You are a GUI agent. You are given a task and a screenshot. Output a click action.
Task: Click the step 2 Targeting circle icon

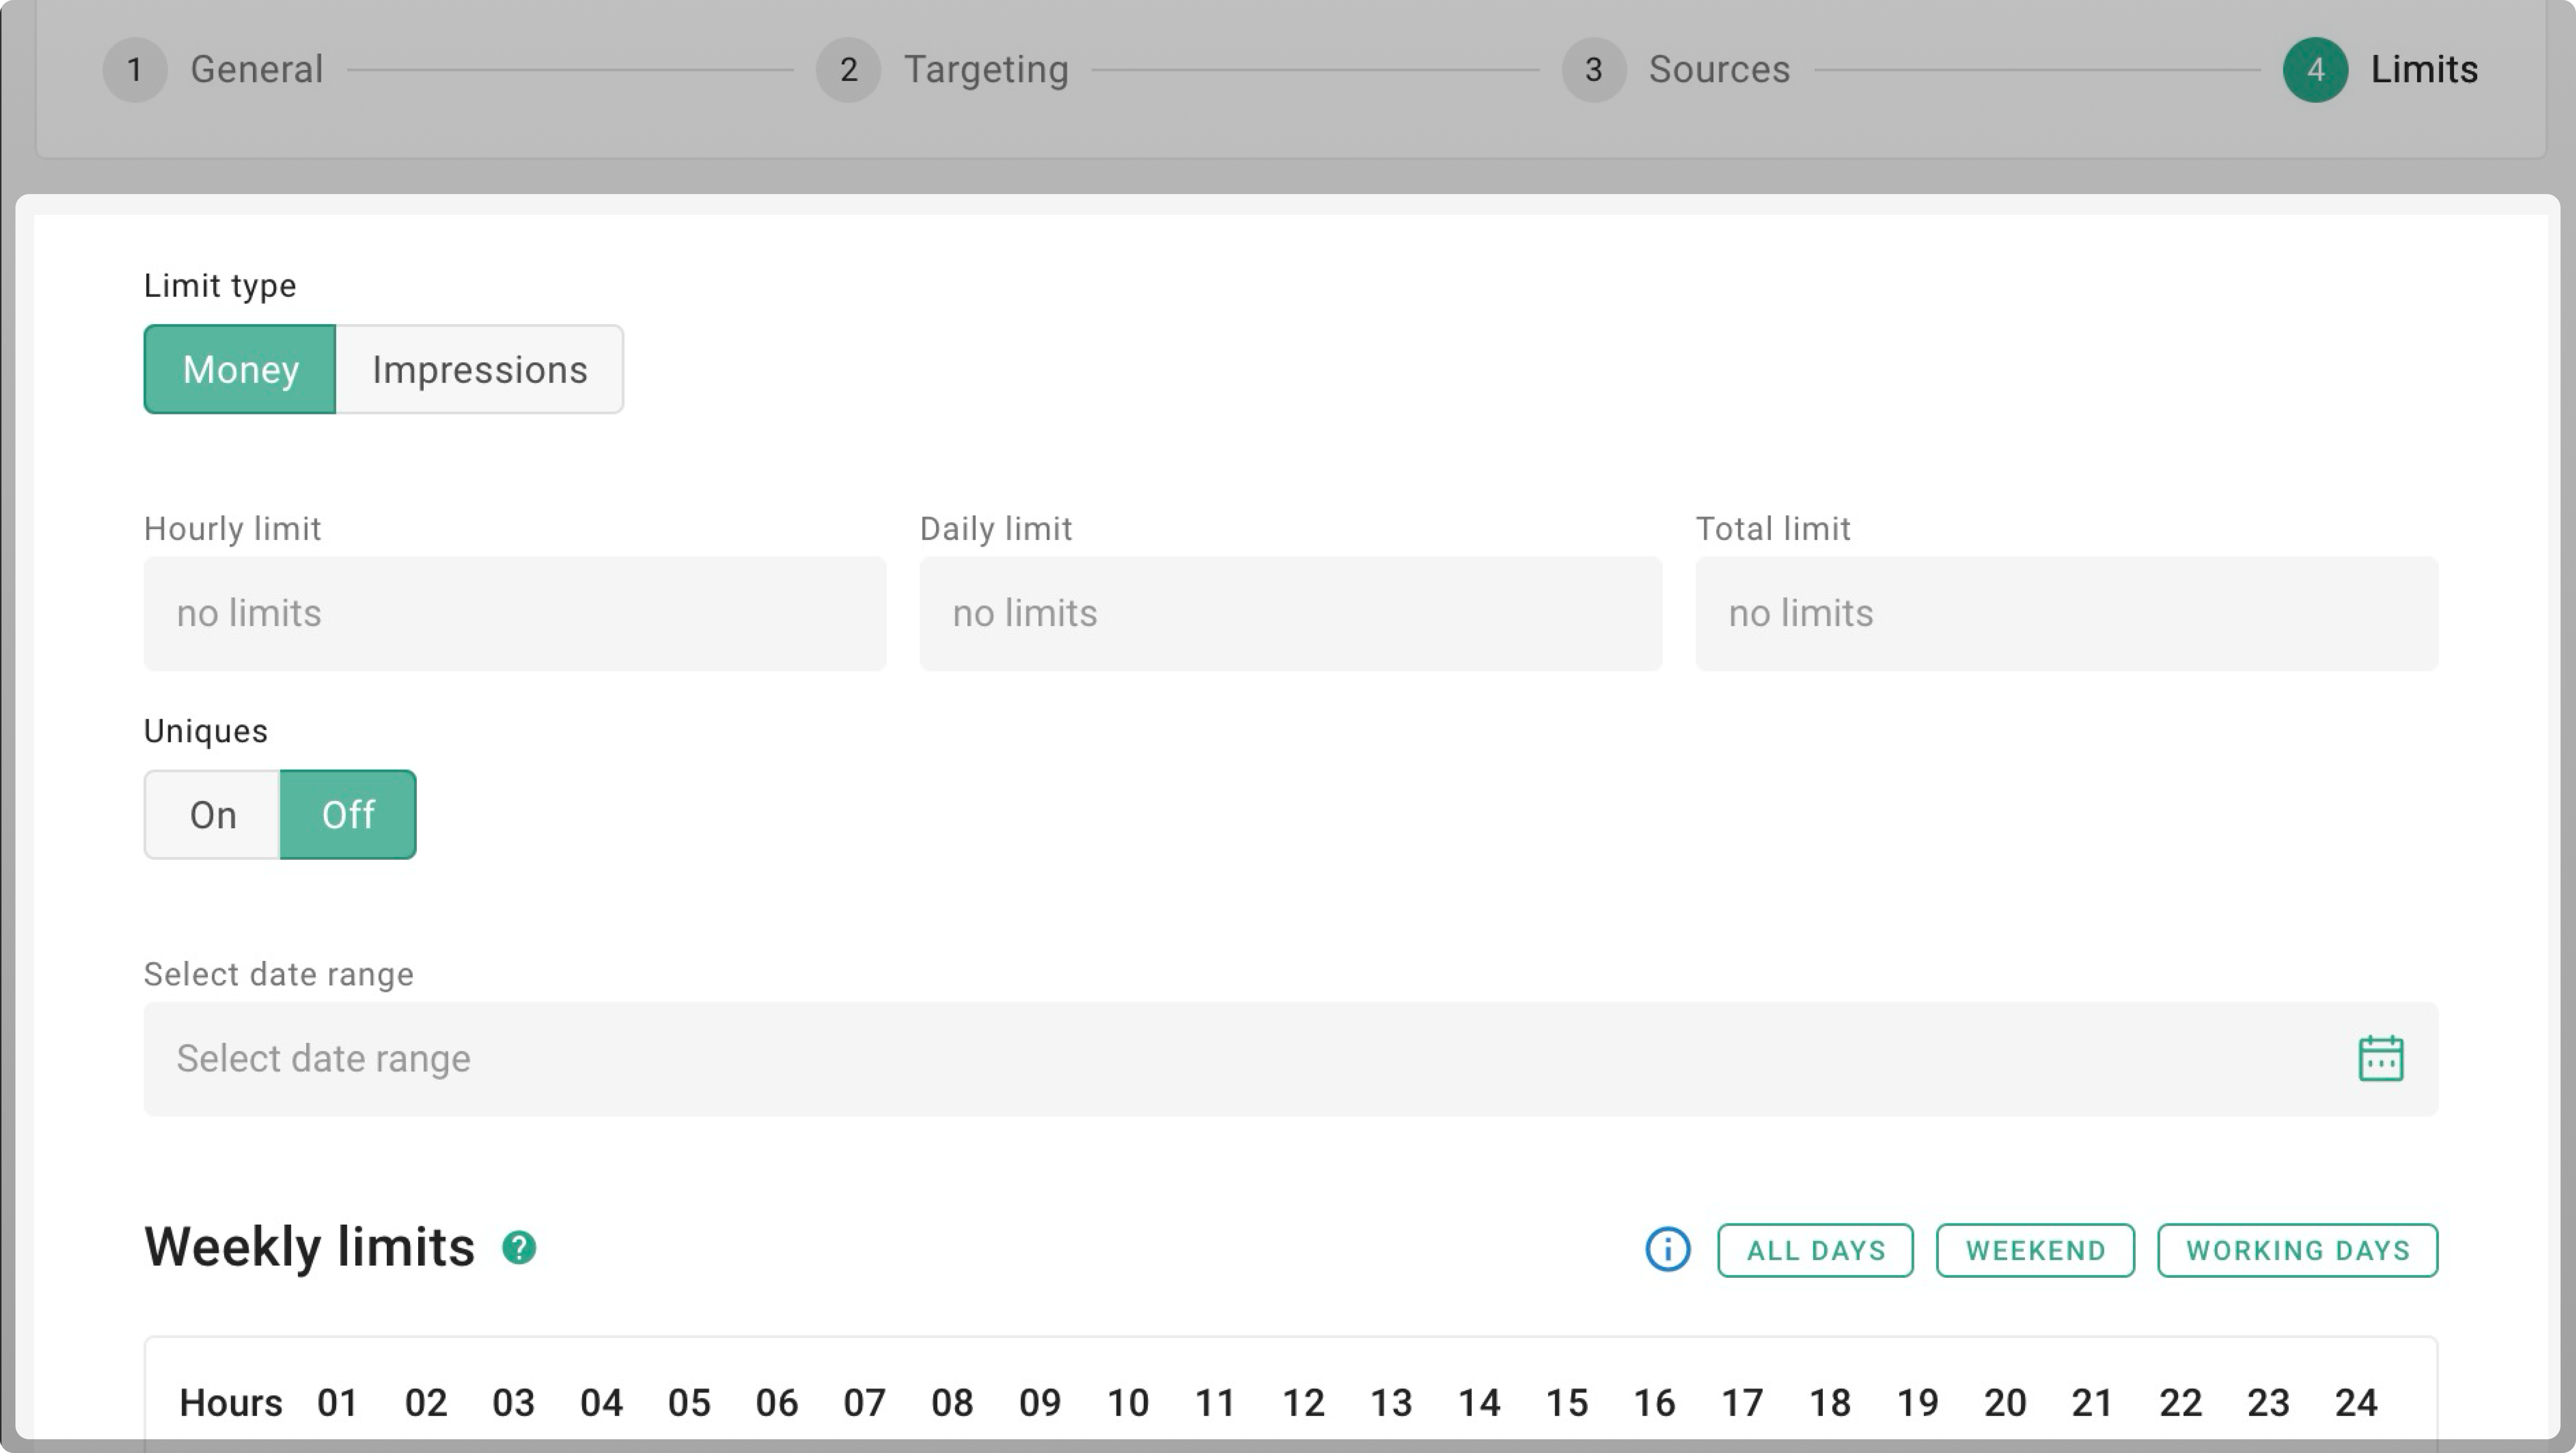point(848,70)
